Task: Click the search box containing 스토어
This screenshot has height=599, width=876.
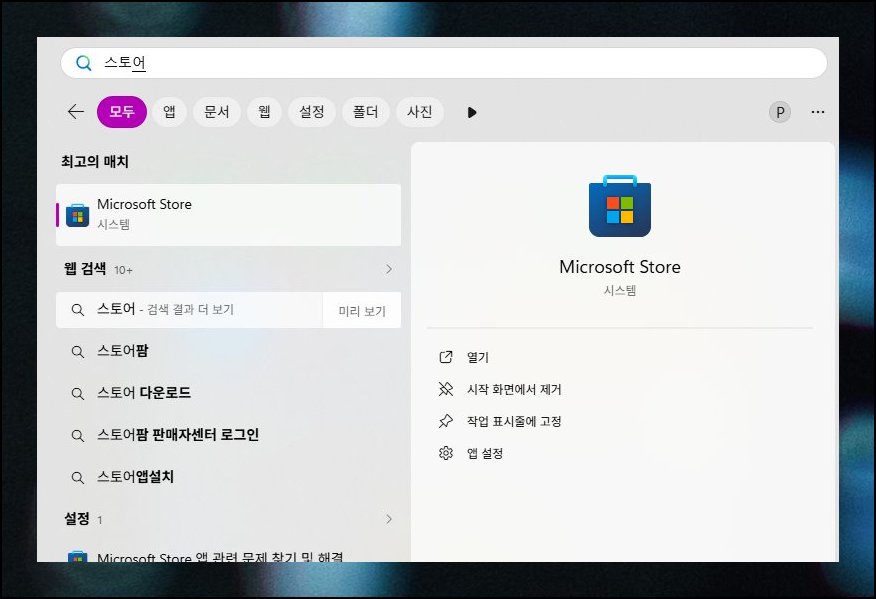Action: click(x=444, y=63)
